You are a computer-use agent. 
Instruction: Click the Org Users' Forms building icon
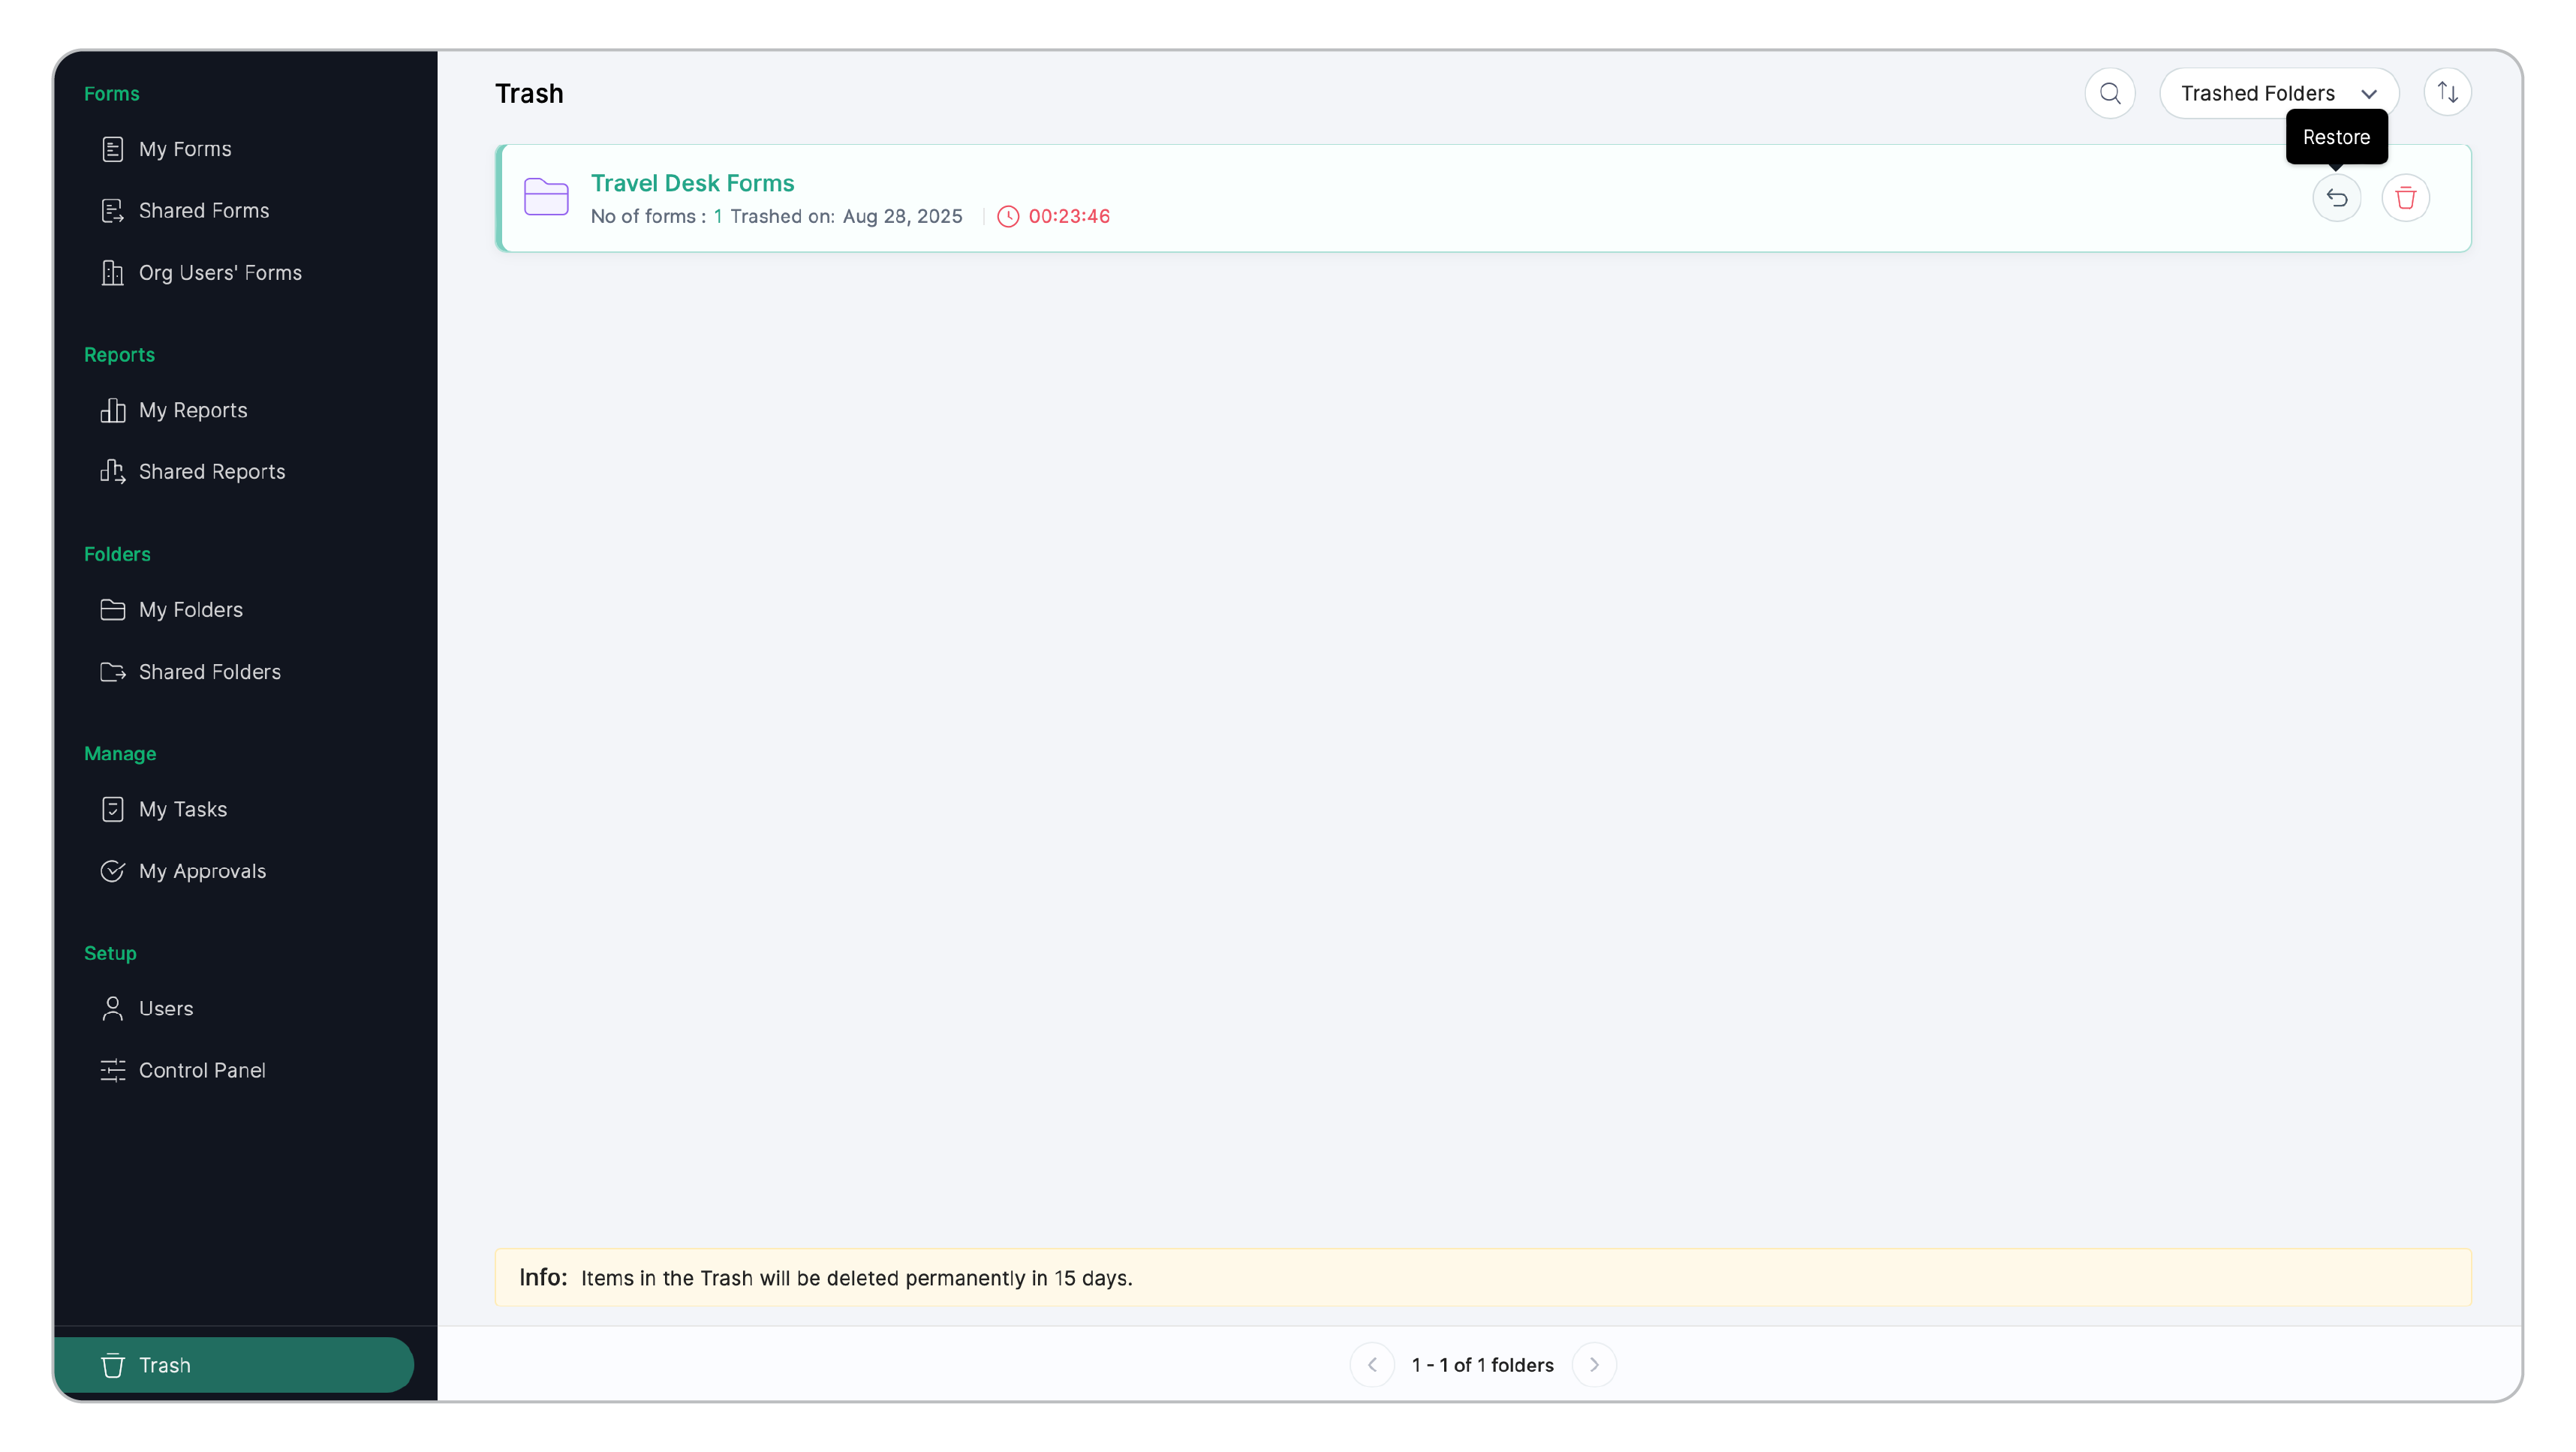point(112,273)
